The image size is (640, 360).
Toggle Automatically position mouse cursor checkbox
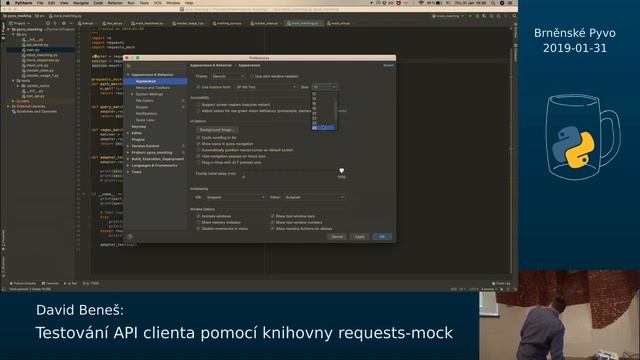click(198, 150)
